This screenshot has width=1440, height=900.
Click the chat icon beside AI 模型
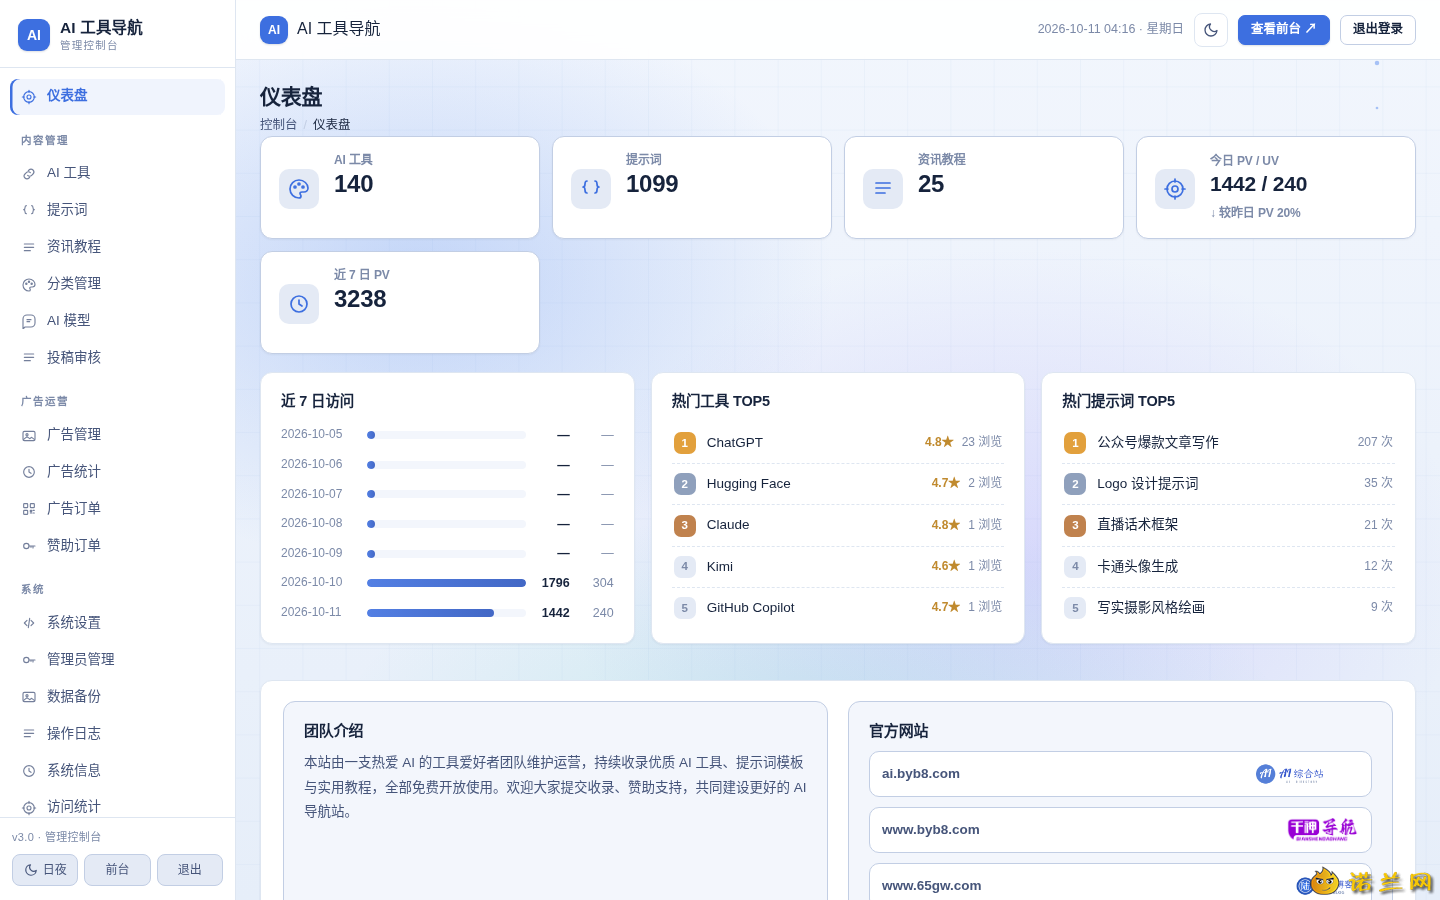pyautogui.click(x=29, y=322)
